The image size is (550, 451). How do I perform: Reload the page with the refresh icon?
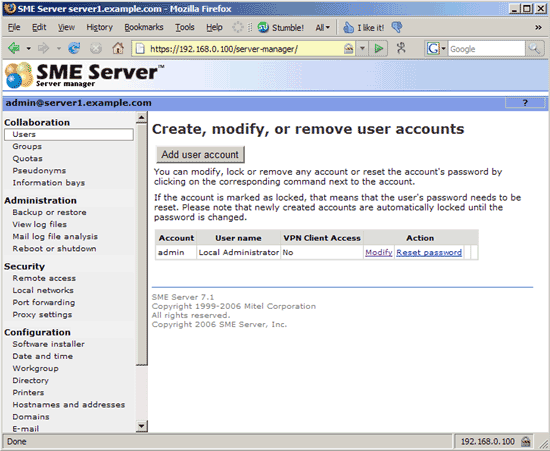coord(74,48)
